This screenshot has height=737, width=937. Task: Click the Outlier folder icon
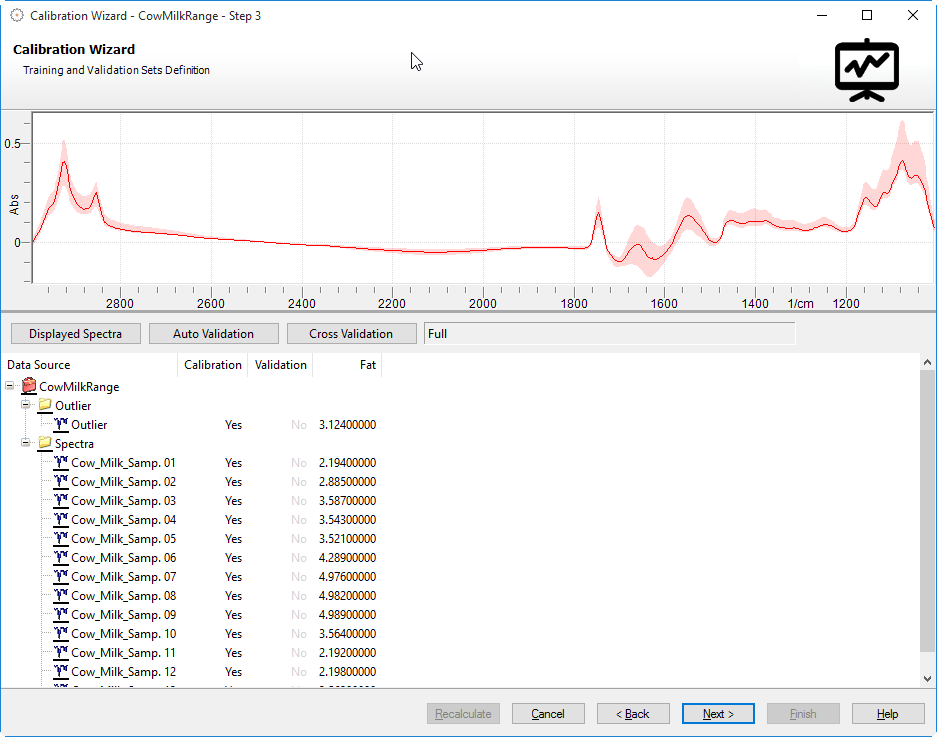(x=45, y=406)
